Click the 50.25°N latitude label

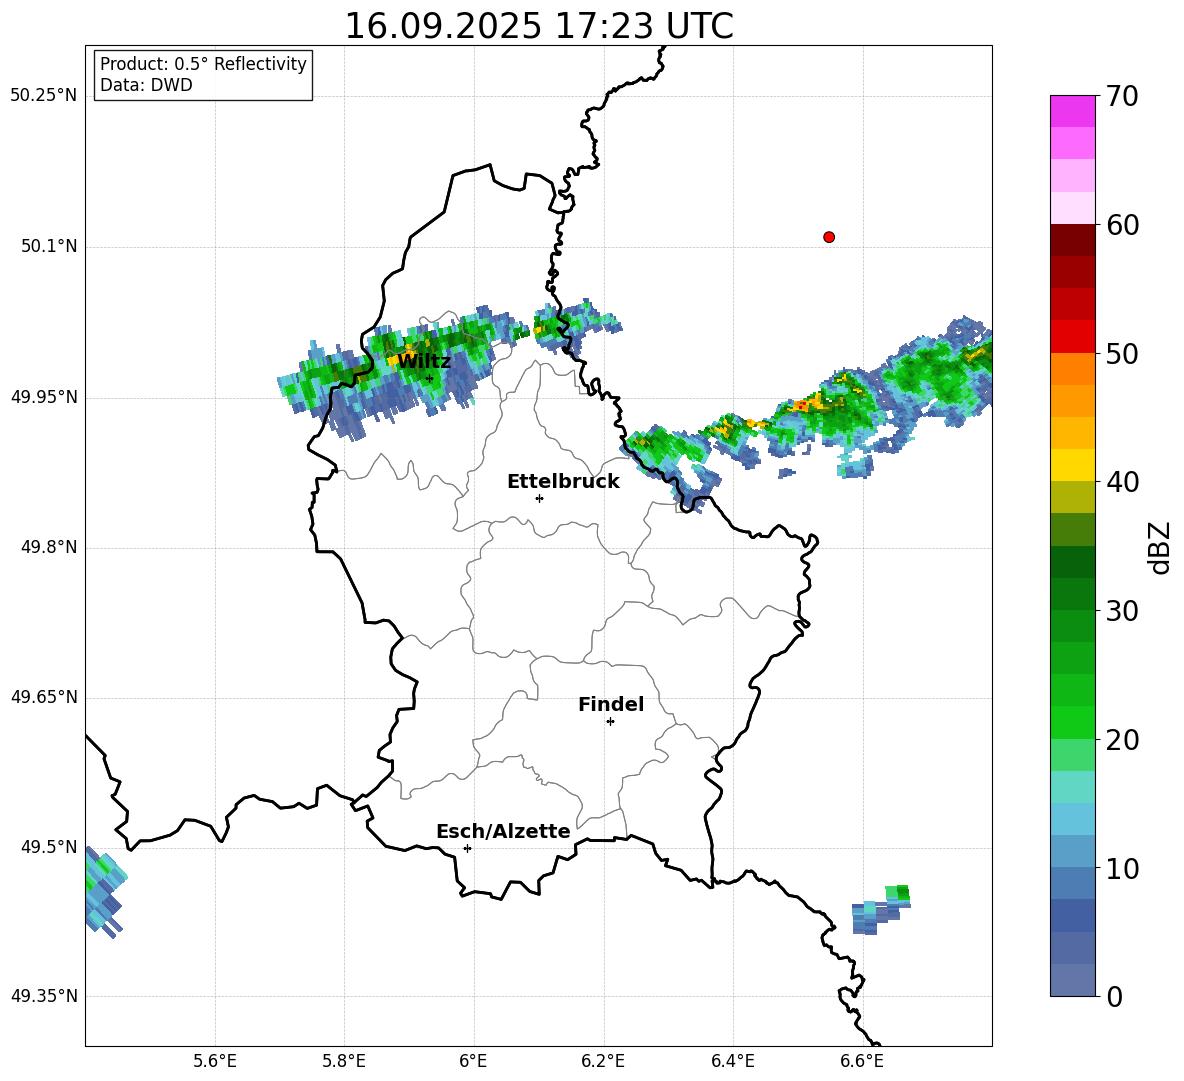[x=44, y=96]
